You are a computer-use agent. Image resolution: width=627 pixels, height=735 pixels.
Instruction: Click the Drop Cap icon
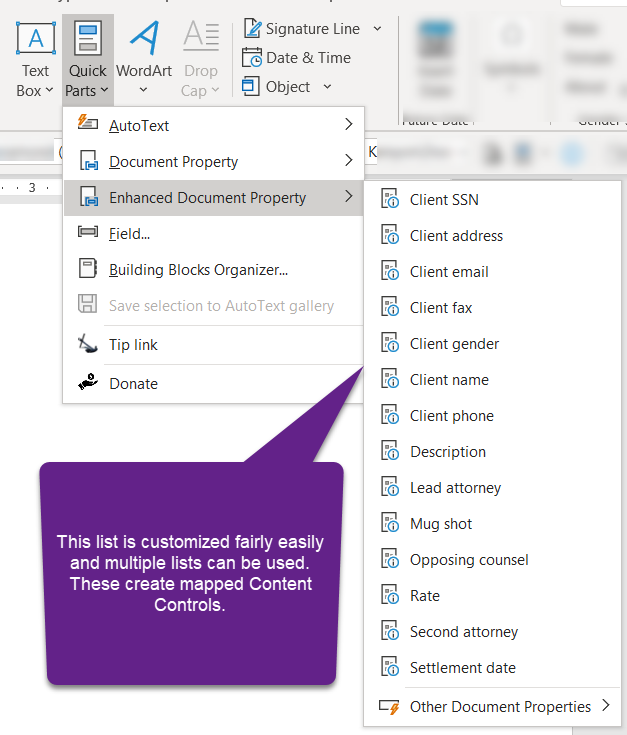click(x=201, y=36)
